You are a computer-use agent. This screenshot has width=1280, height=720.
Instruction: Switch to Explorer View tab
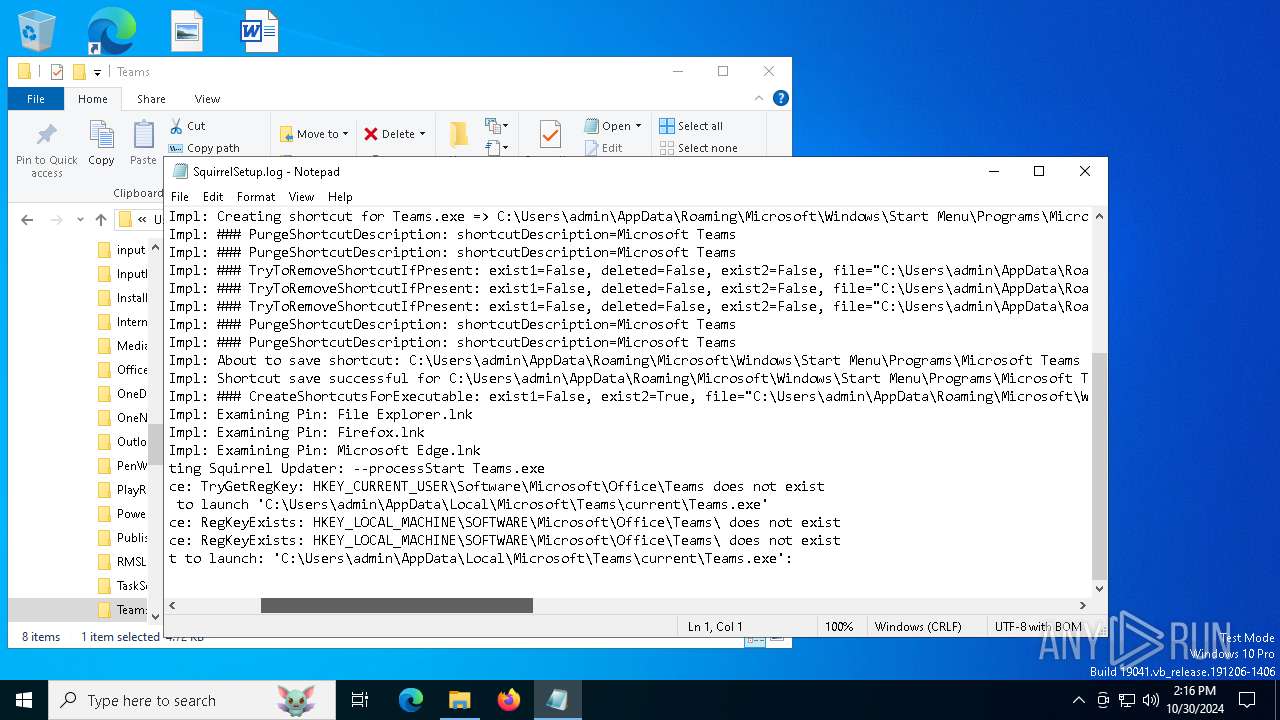[x=207, y=99]
